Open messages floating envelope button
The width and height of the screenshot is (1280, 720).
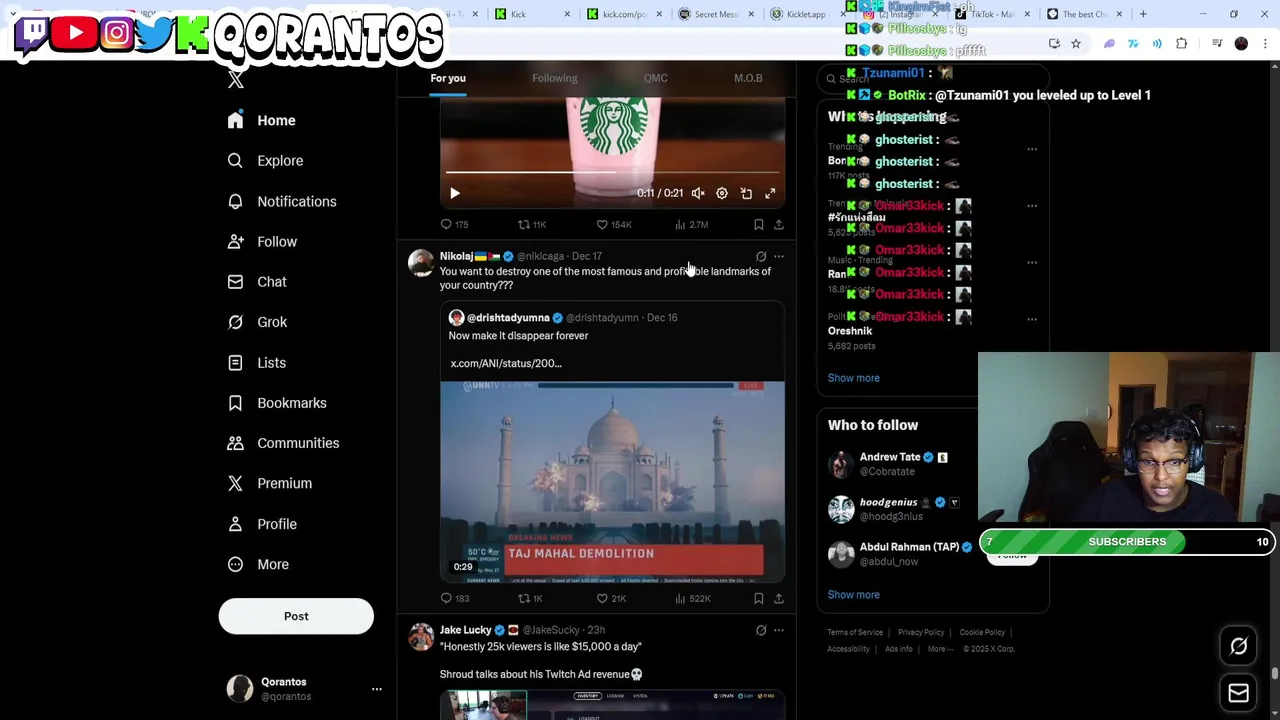click(1238, 693)
